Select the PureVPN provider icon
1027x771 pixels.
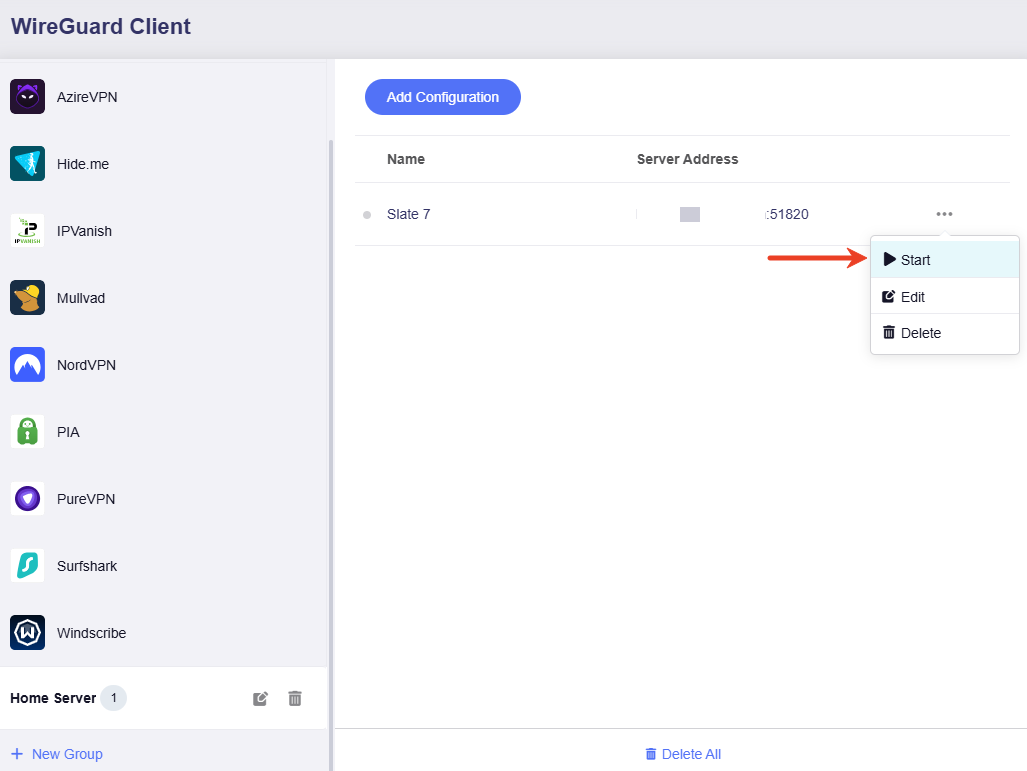(x=27, y=498)
